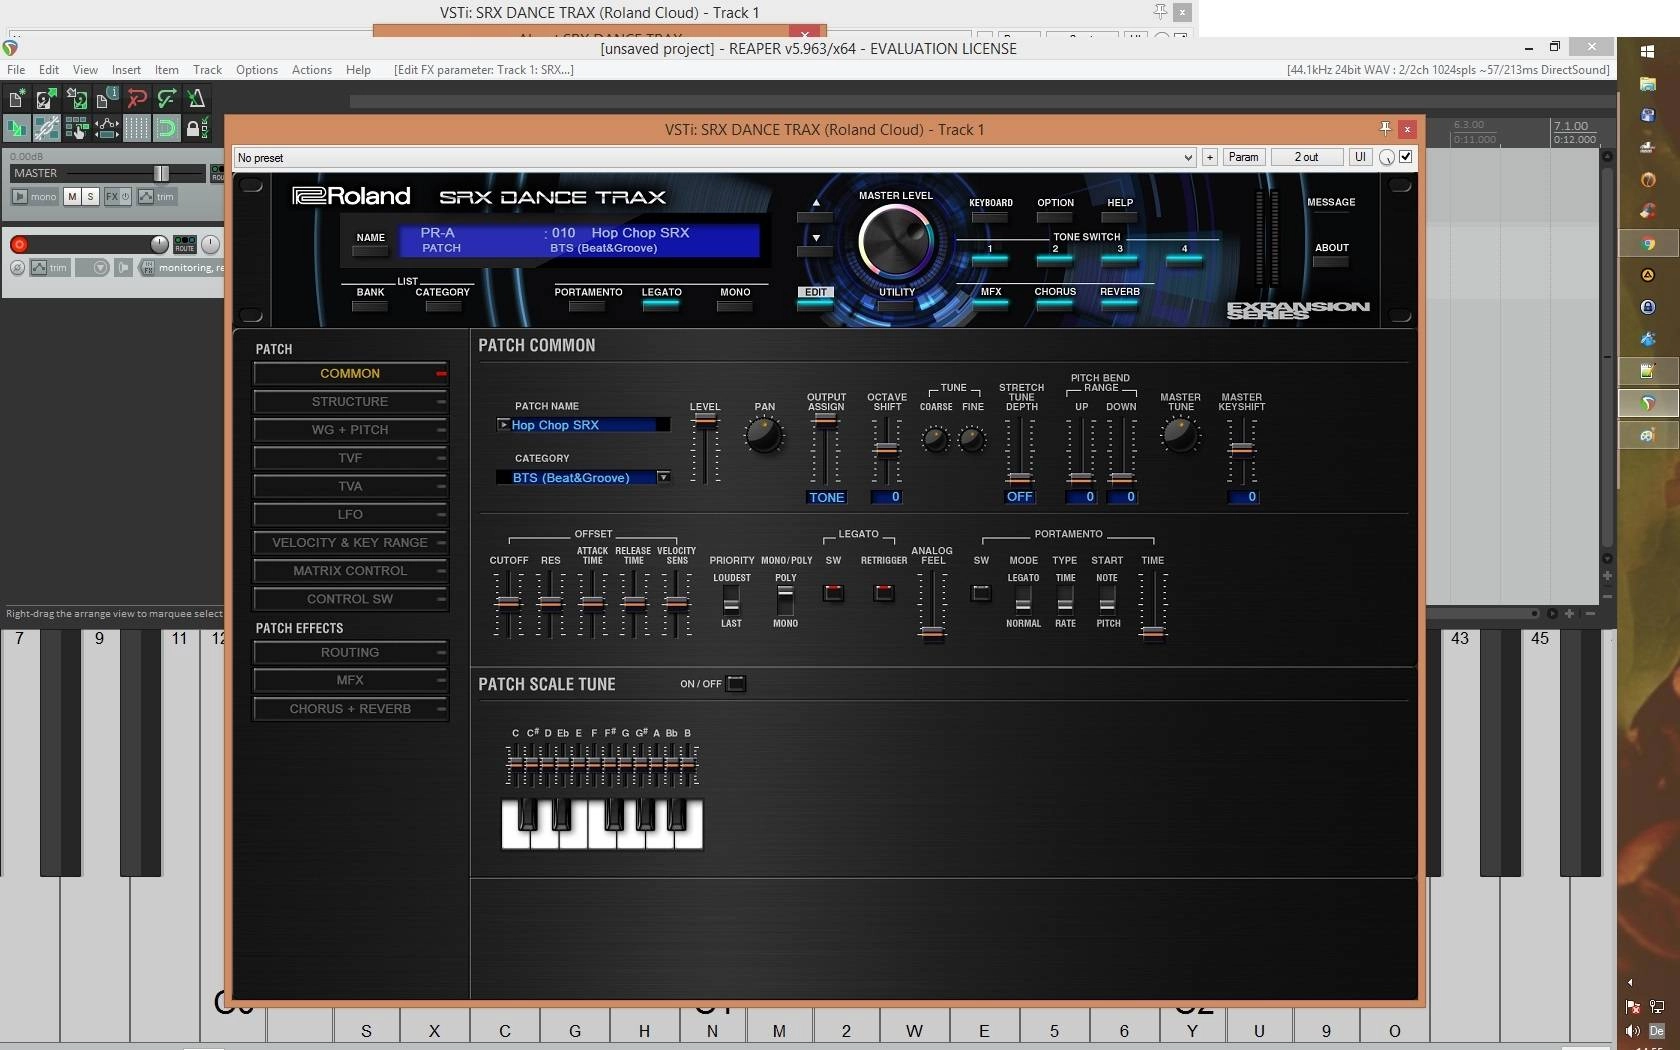Toggle item grouping link icon

click(x=46, y=128)
